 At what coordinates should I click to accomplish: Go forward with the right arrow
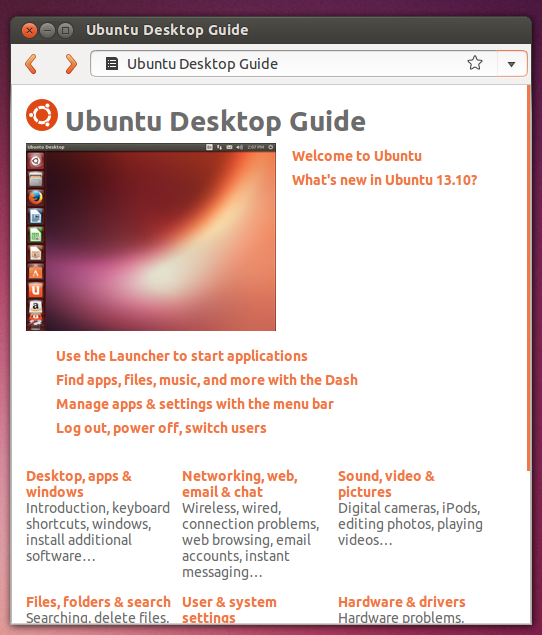point(71,64)
